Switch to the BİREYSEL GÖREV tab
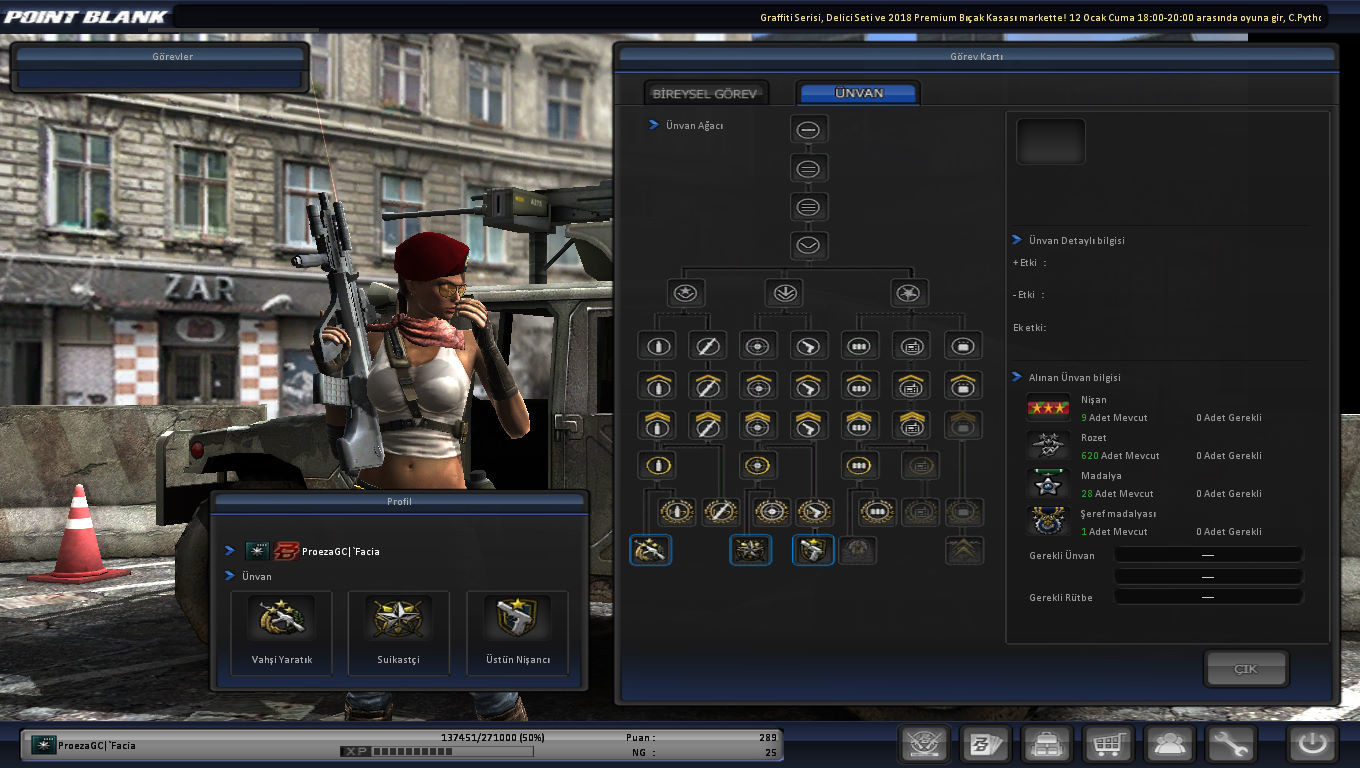The height and width of the screenshot is (768, 1360). 707,93
